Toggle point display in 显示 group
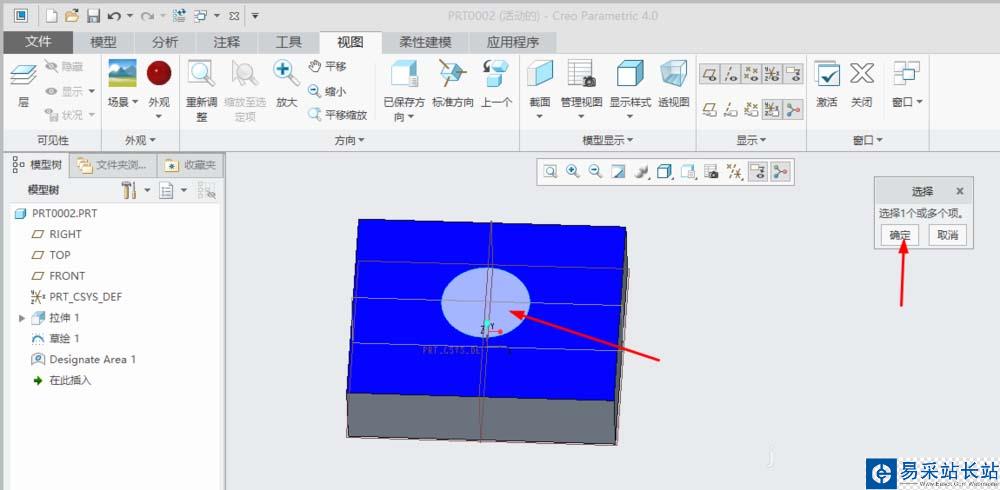This screenshot has width=1000, height=490. tap(752, 74)
